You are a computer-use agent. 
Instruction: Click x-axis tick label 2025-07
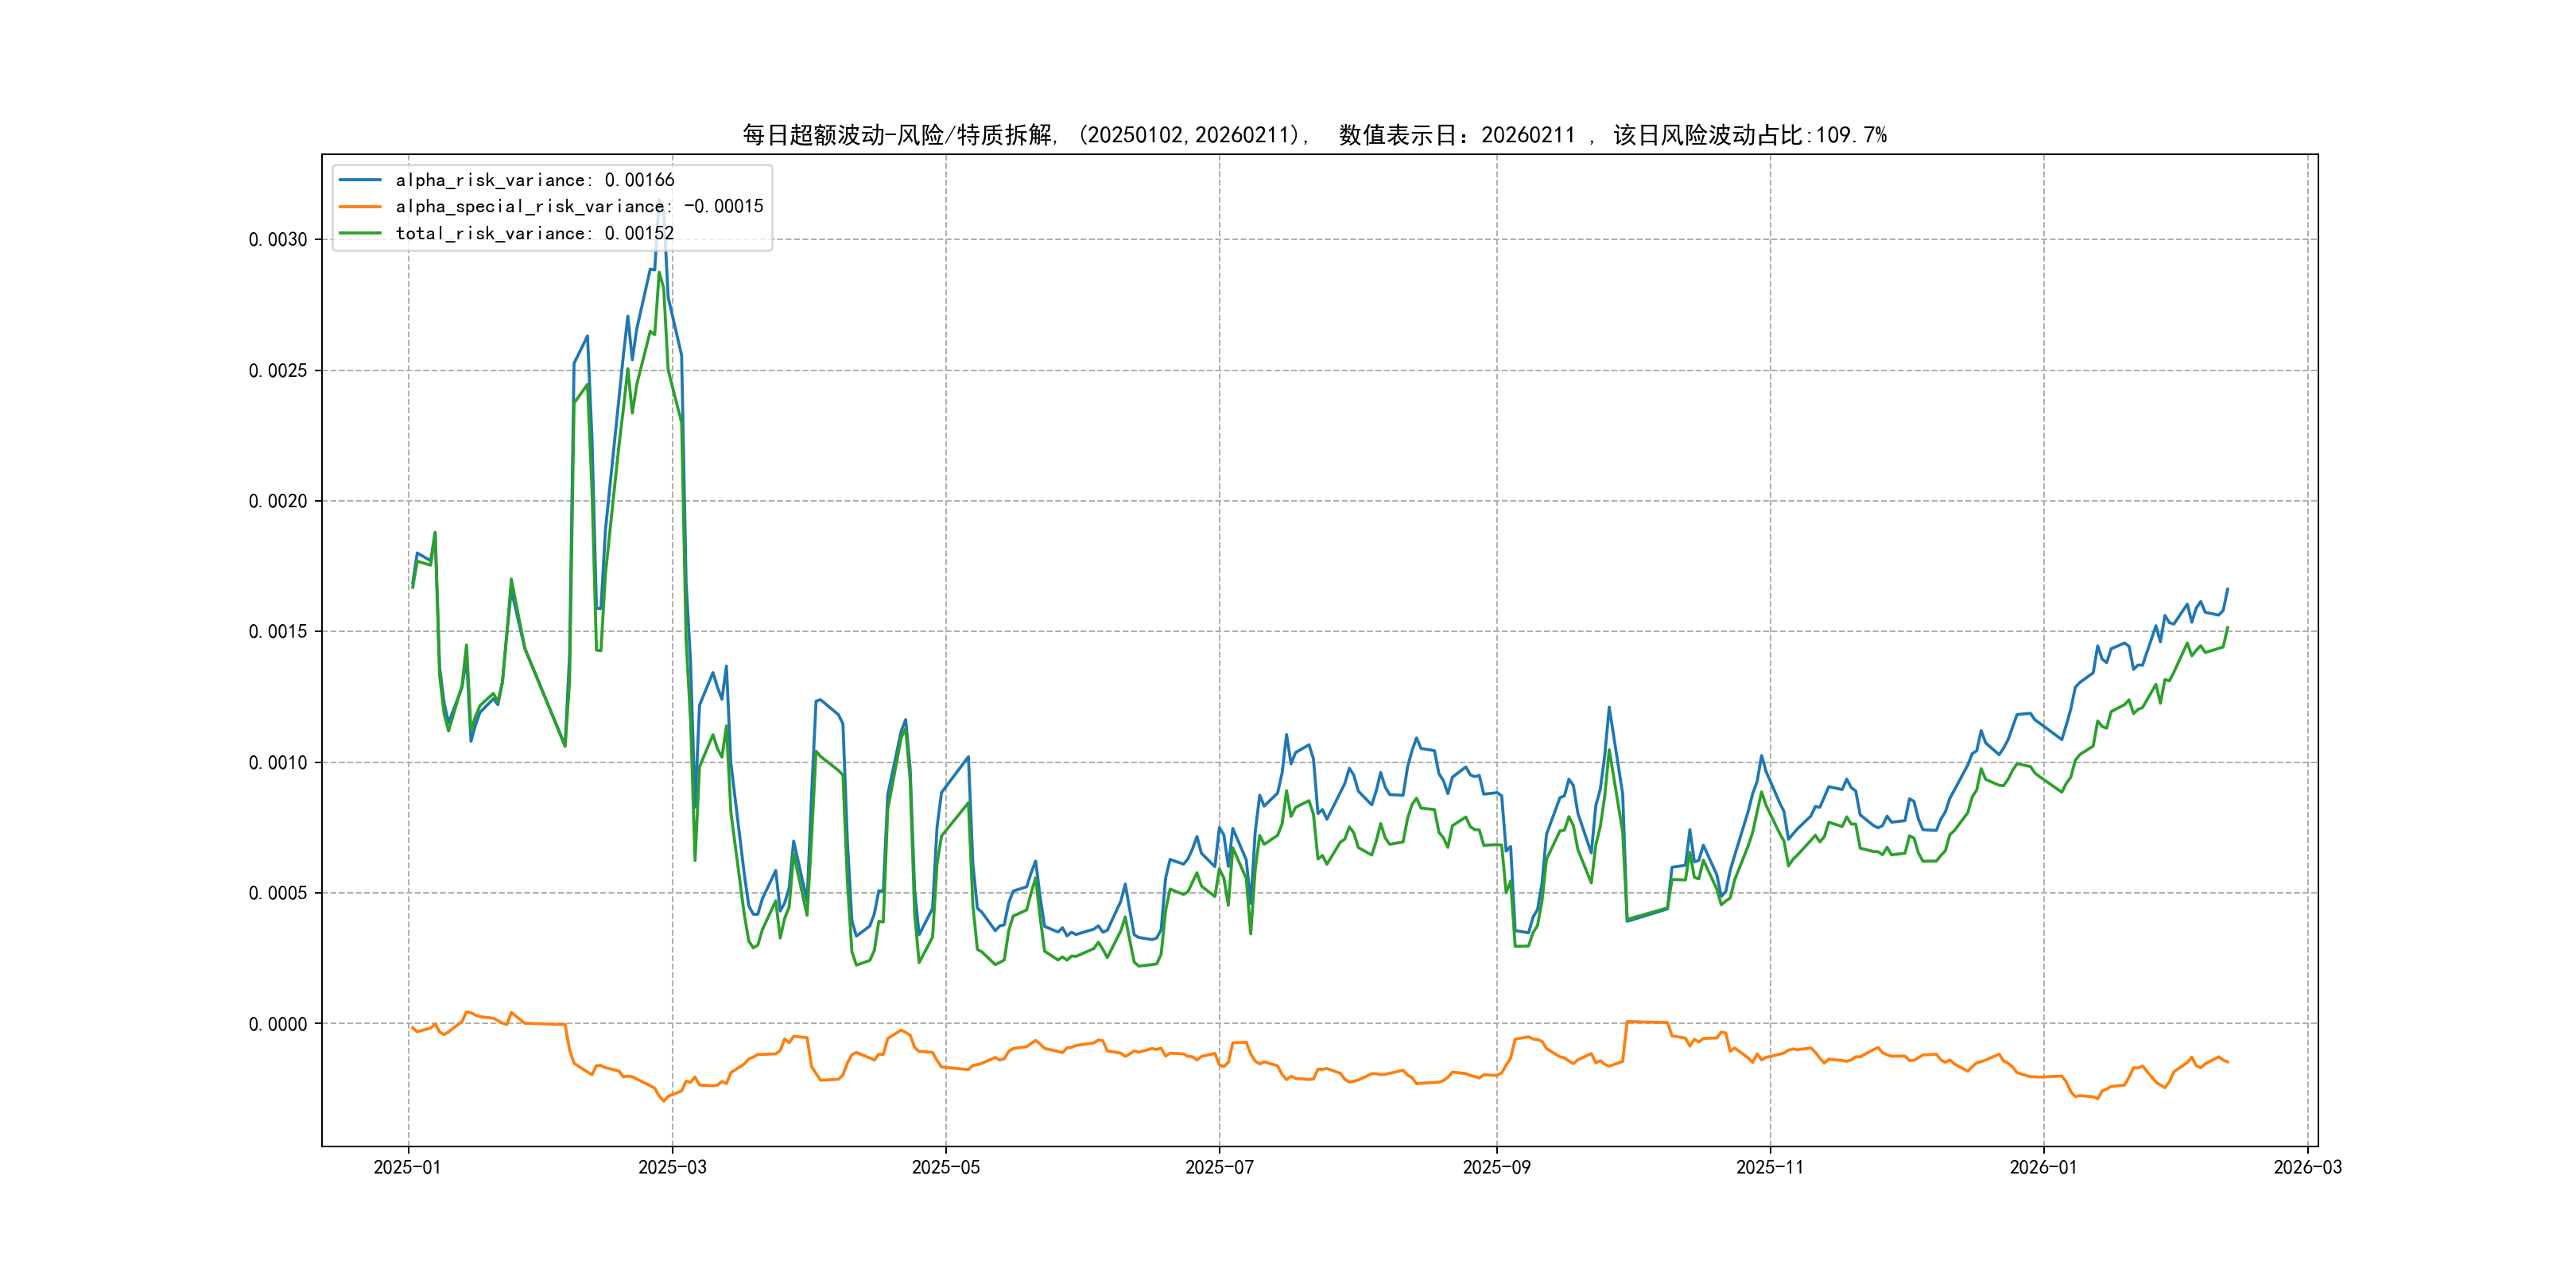[x=1219, y=1167]
